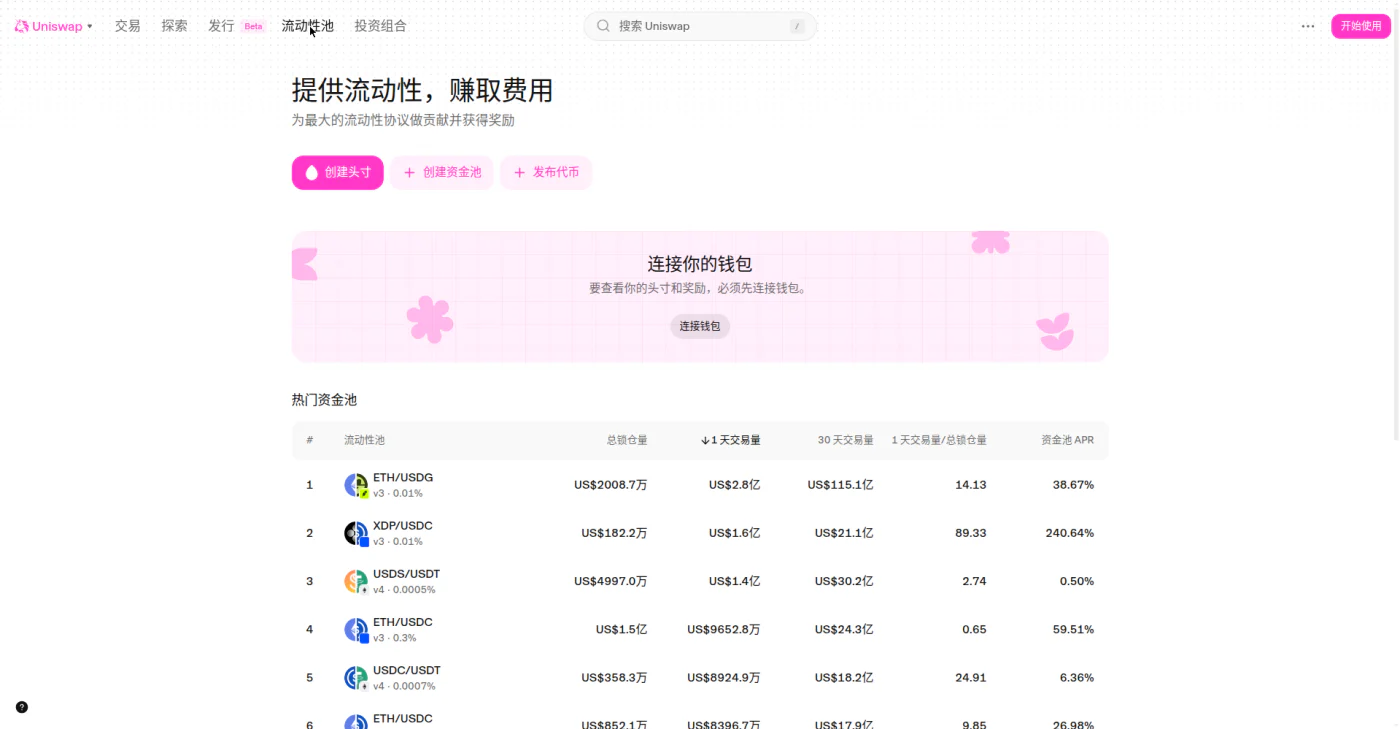Click the USDC/USDT pool token icon

coord(356,677)
